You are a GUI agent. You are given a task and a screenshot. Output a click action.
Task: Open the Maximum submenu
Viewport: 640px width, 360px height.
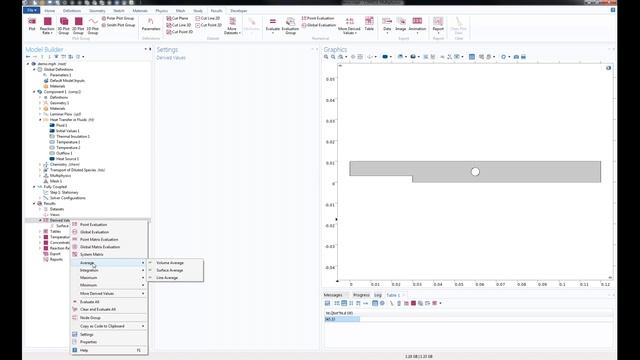pyautogui.click(x=109, y=278)
